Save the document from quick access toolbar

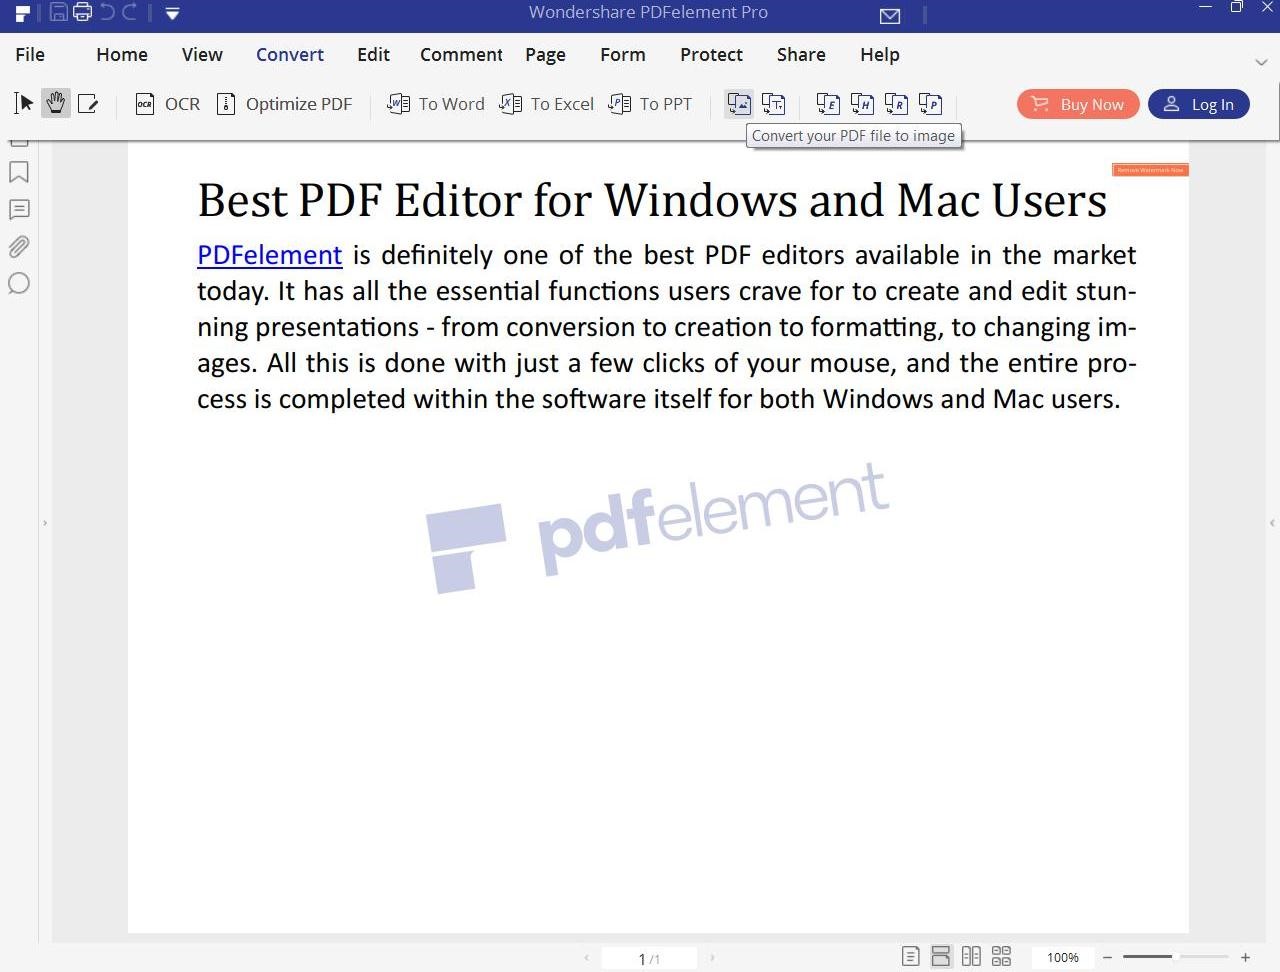(x=59, y=13)
